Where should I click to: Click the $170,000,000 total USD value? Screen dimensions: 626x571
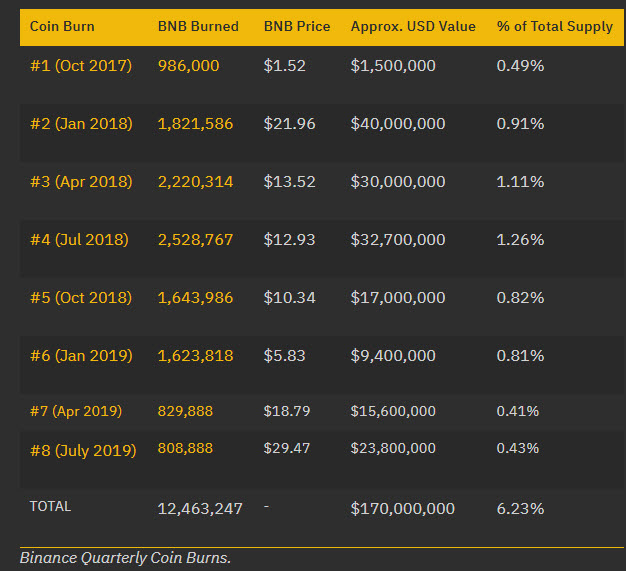click(402, 509)
